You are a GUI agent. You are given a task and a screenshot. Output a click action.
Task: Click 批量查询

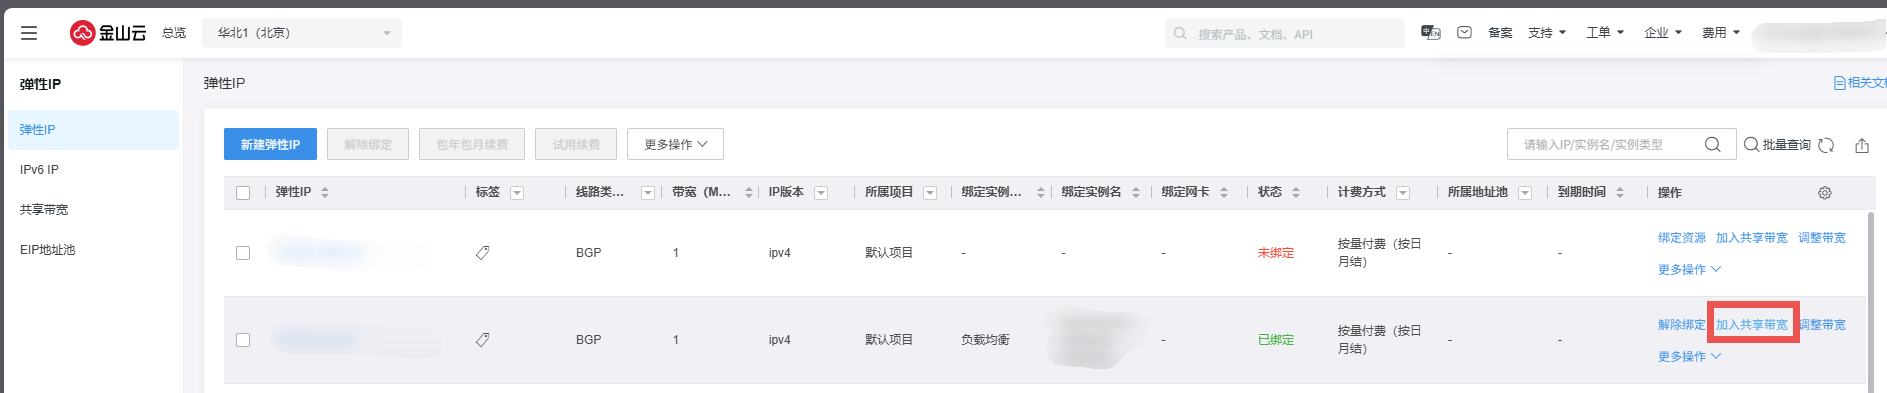tap(1777, 145)
